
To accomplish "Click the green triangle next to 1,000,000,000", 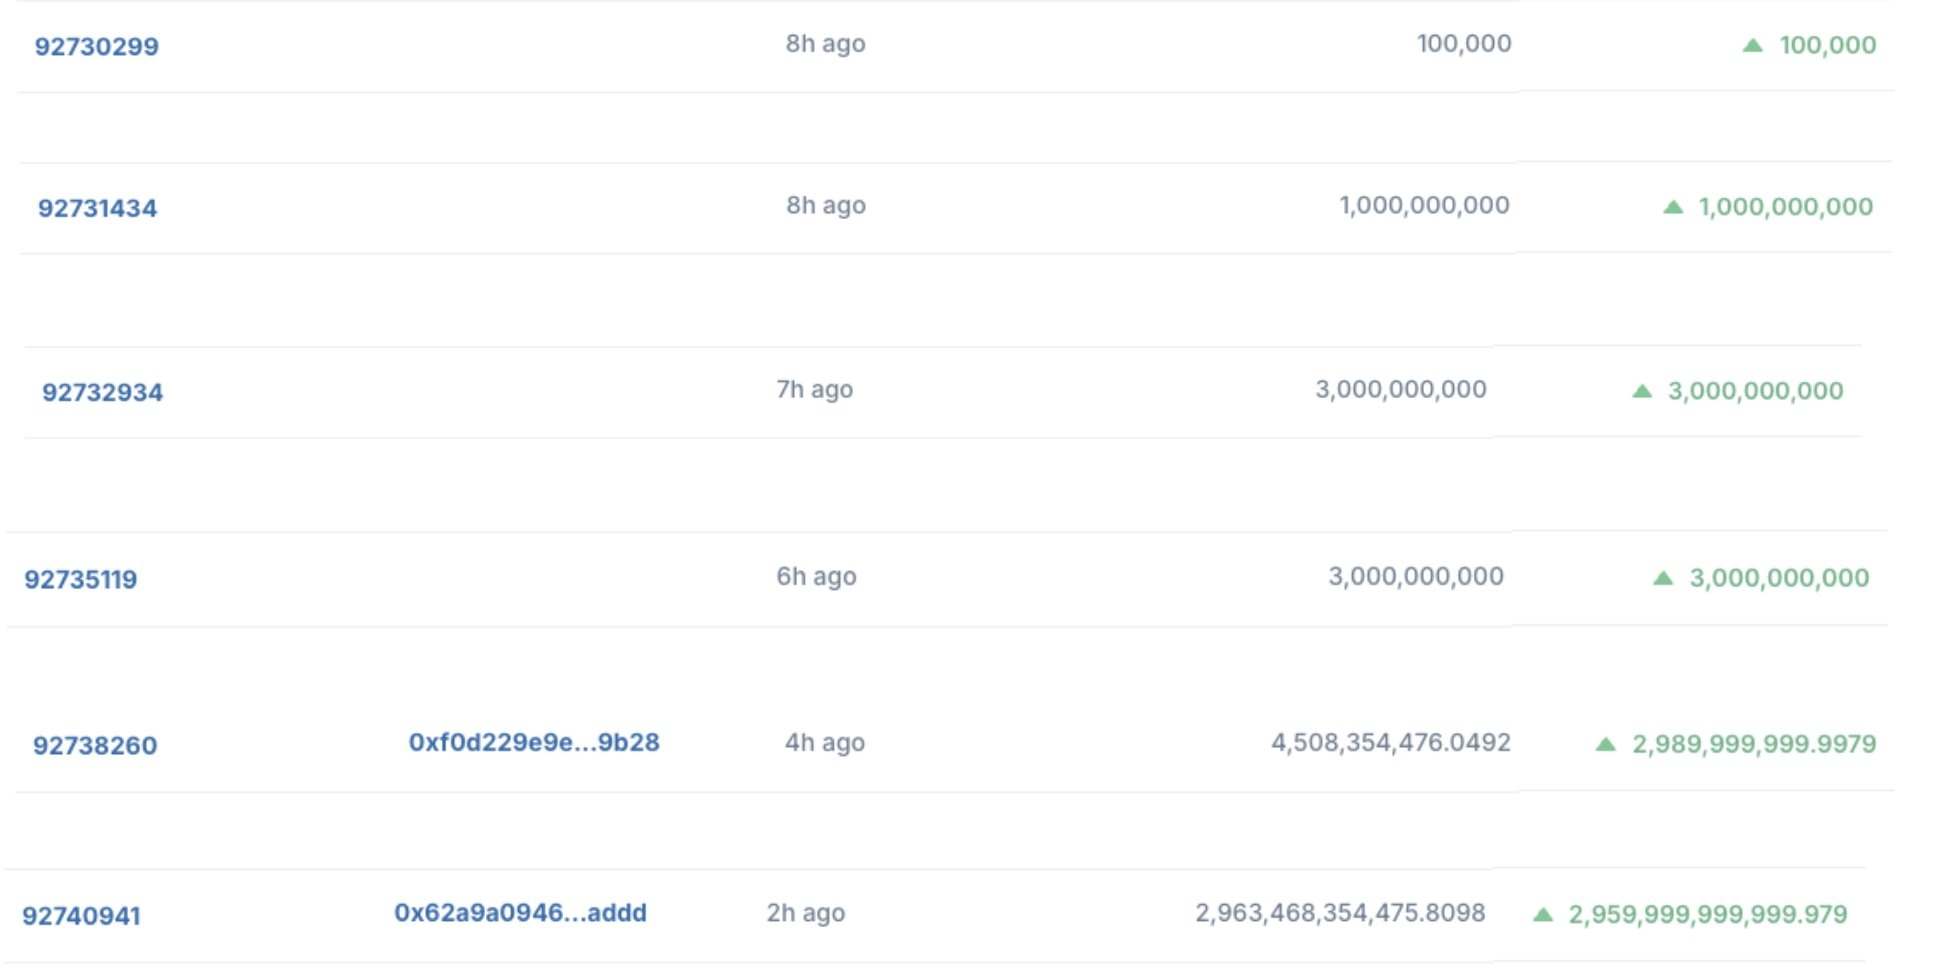I will tap(1673, 207).
